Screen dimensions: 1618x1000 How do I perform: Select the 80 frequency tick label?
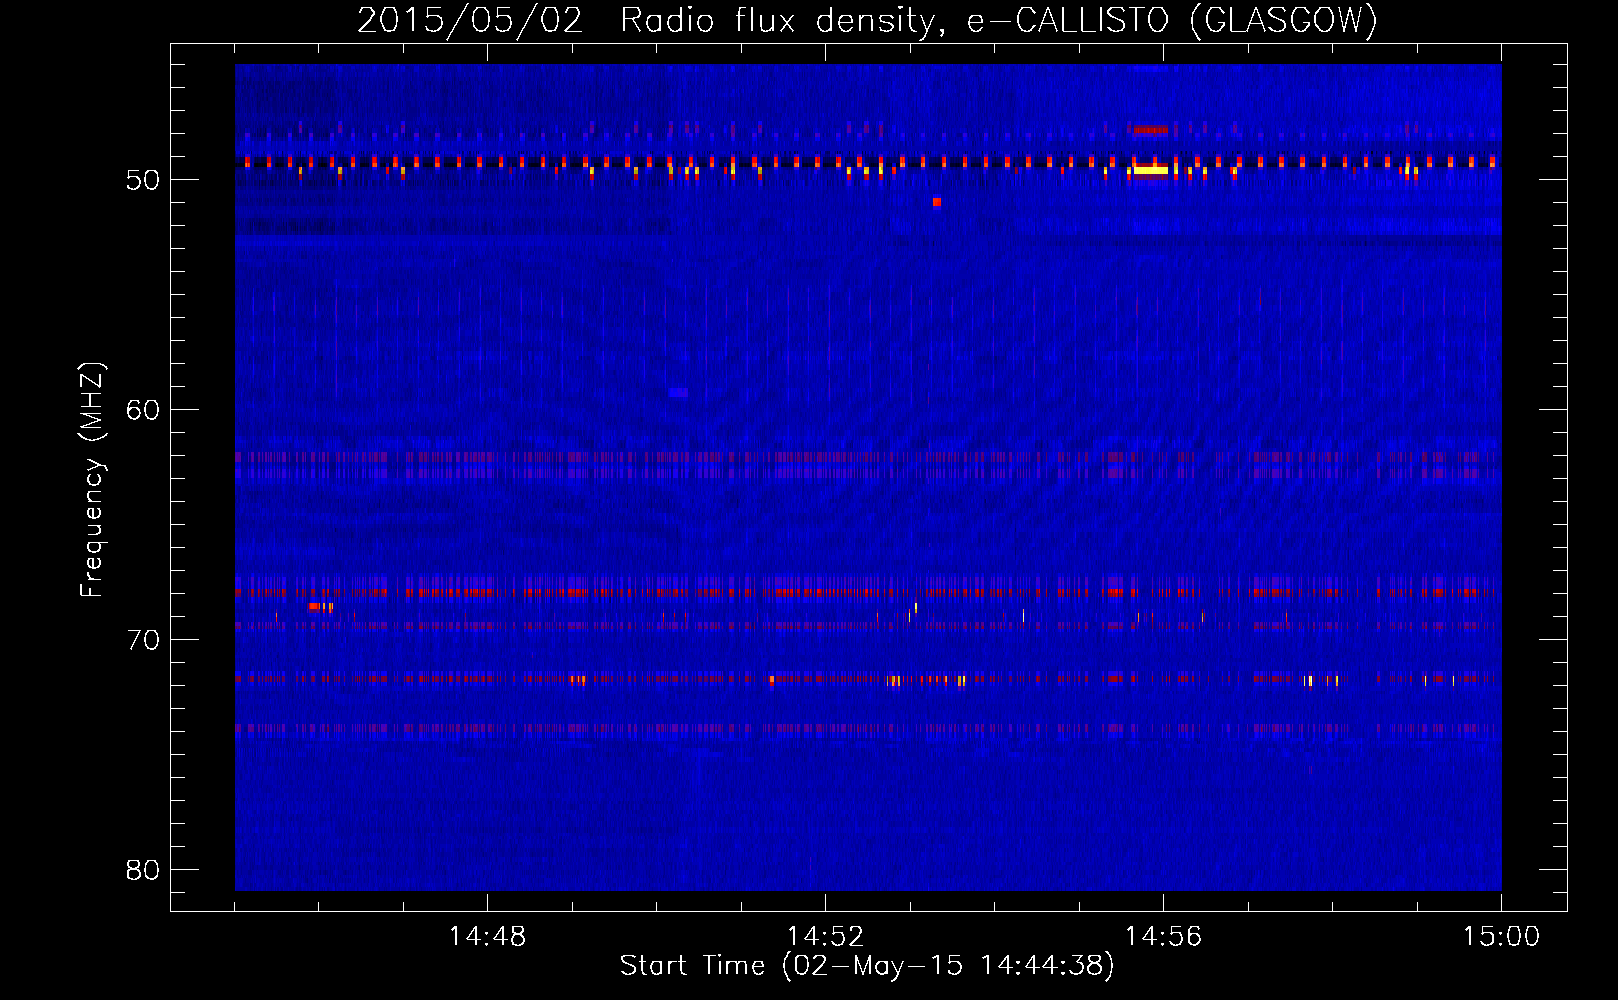143,870
